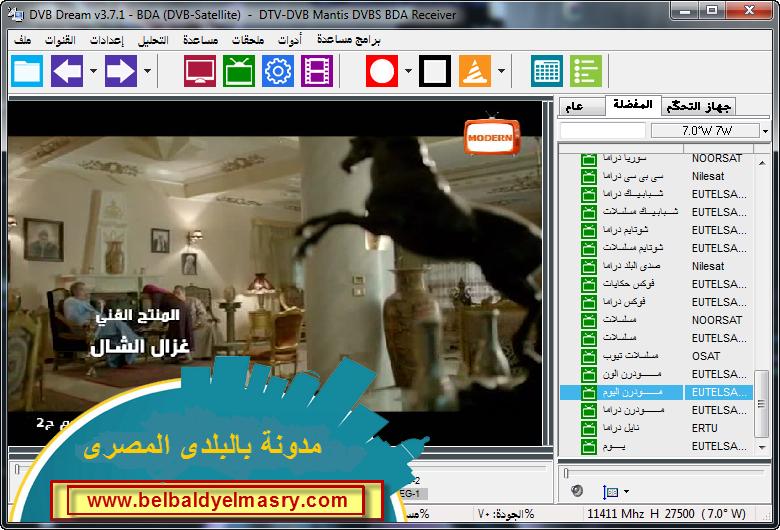Expand the previous-channel arrow dropdown
Viewport: 780px width, 530px height.
(93, 71)
